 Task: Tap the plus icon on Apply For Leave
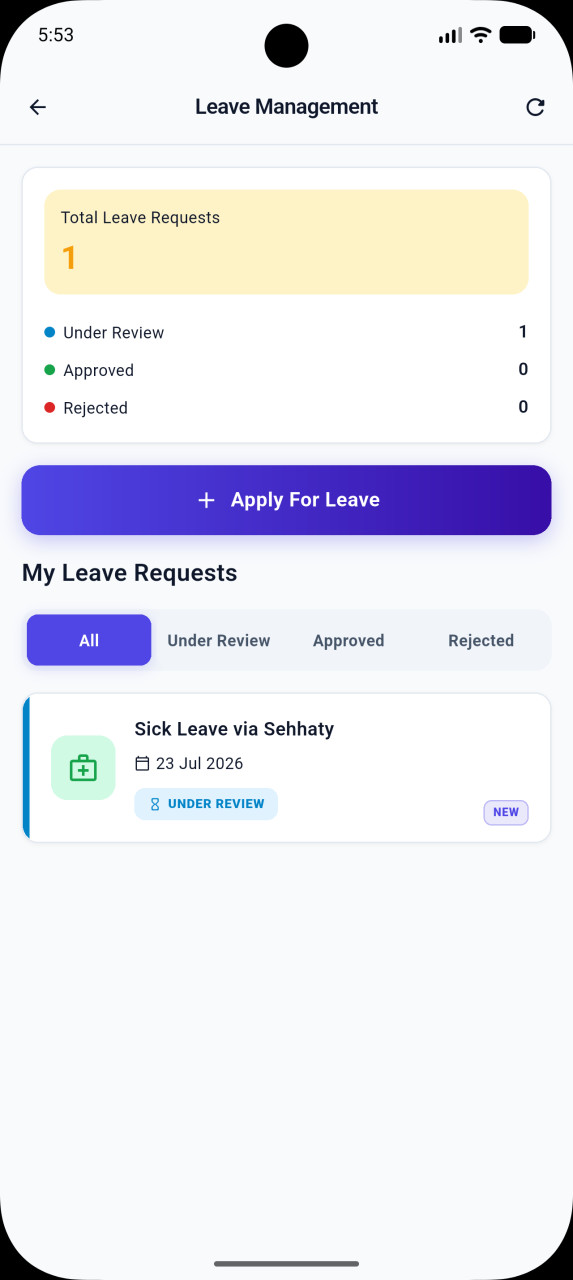point(206,500)
